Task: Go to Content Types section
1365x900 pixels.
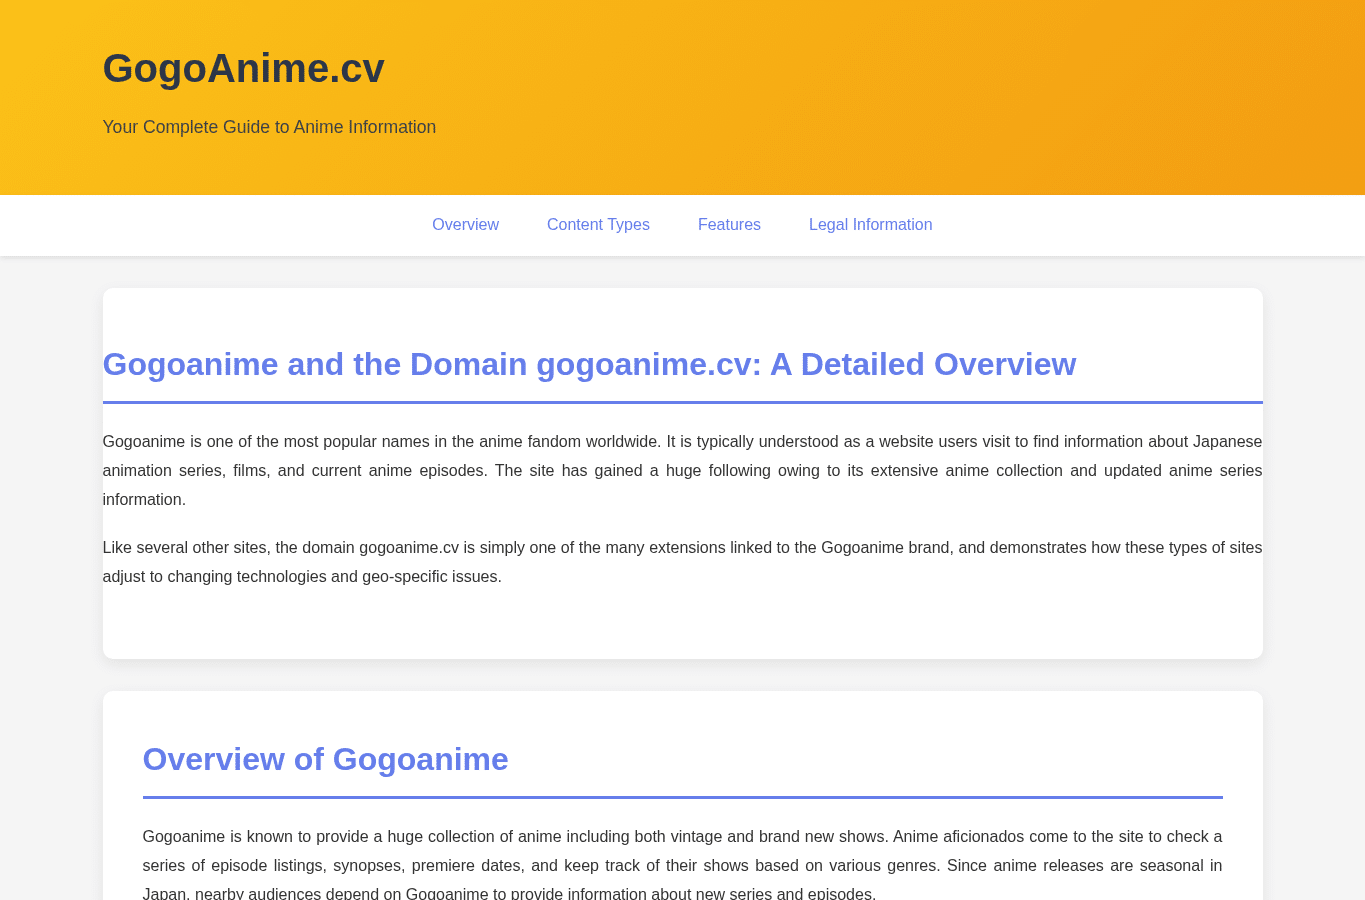Action: click(598, 225)
